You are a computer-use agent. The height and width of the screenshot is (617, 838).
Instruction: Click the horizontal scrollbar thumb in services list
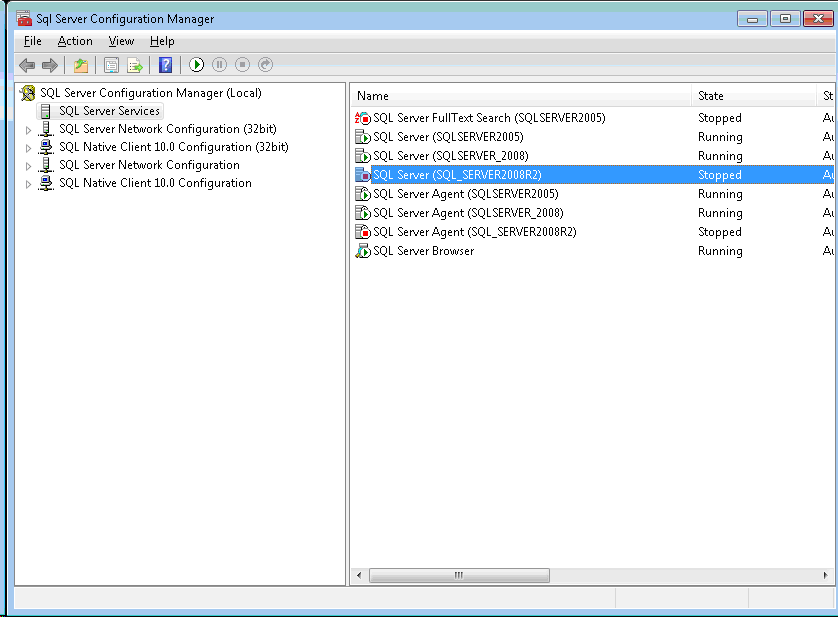tap(459, 576)
